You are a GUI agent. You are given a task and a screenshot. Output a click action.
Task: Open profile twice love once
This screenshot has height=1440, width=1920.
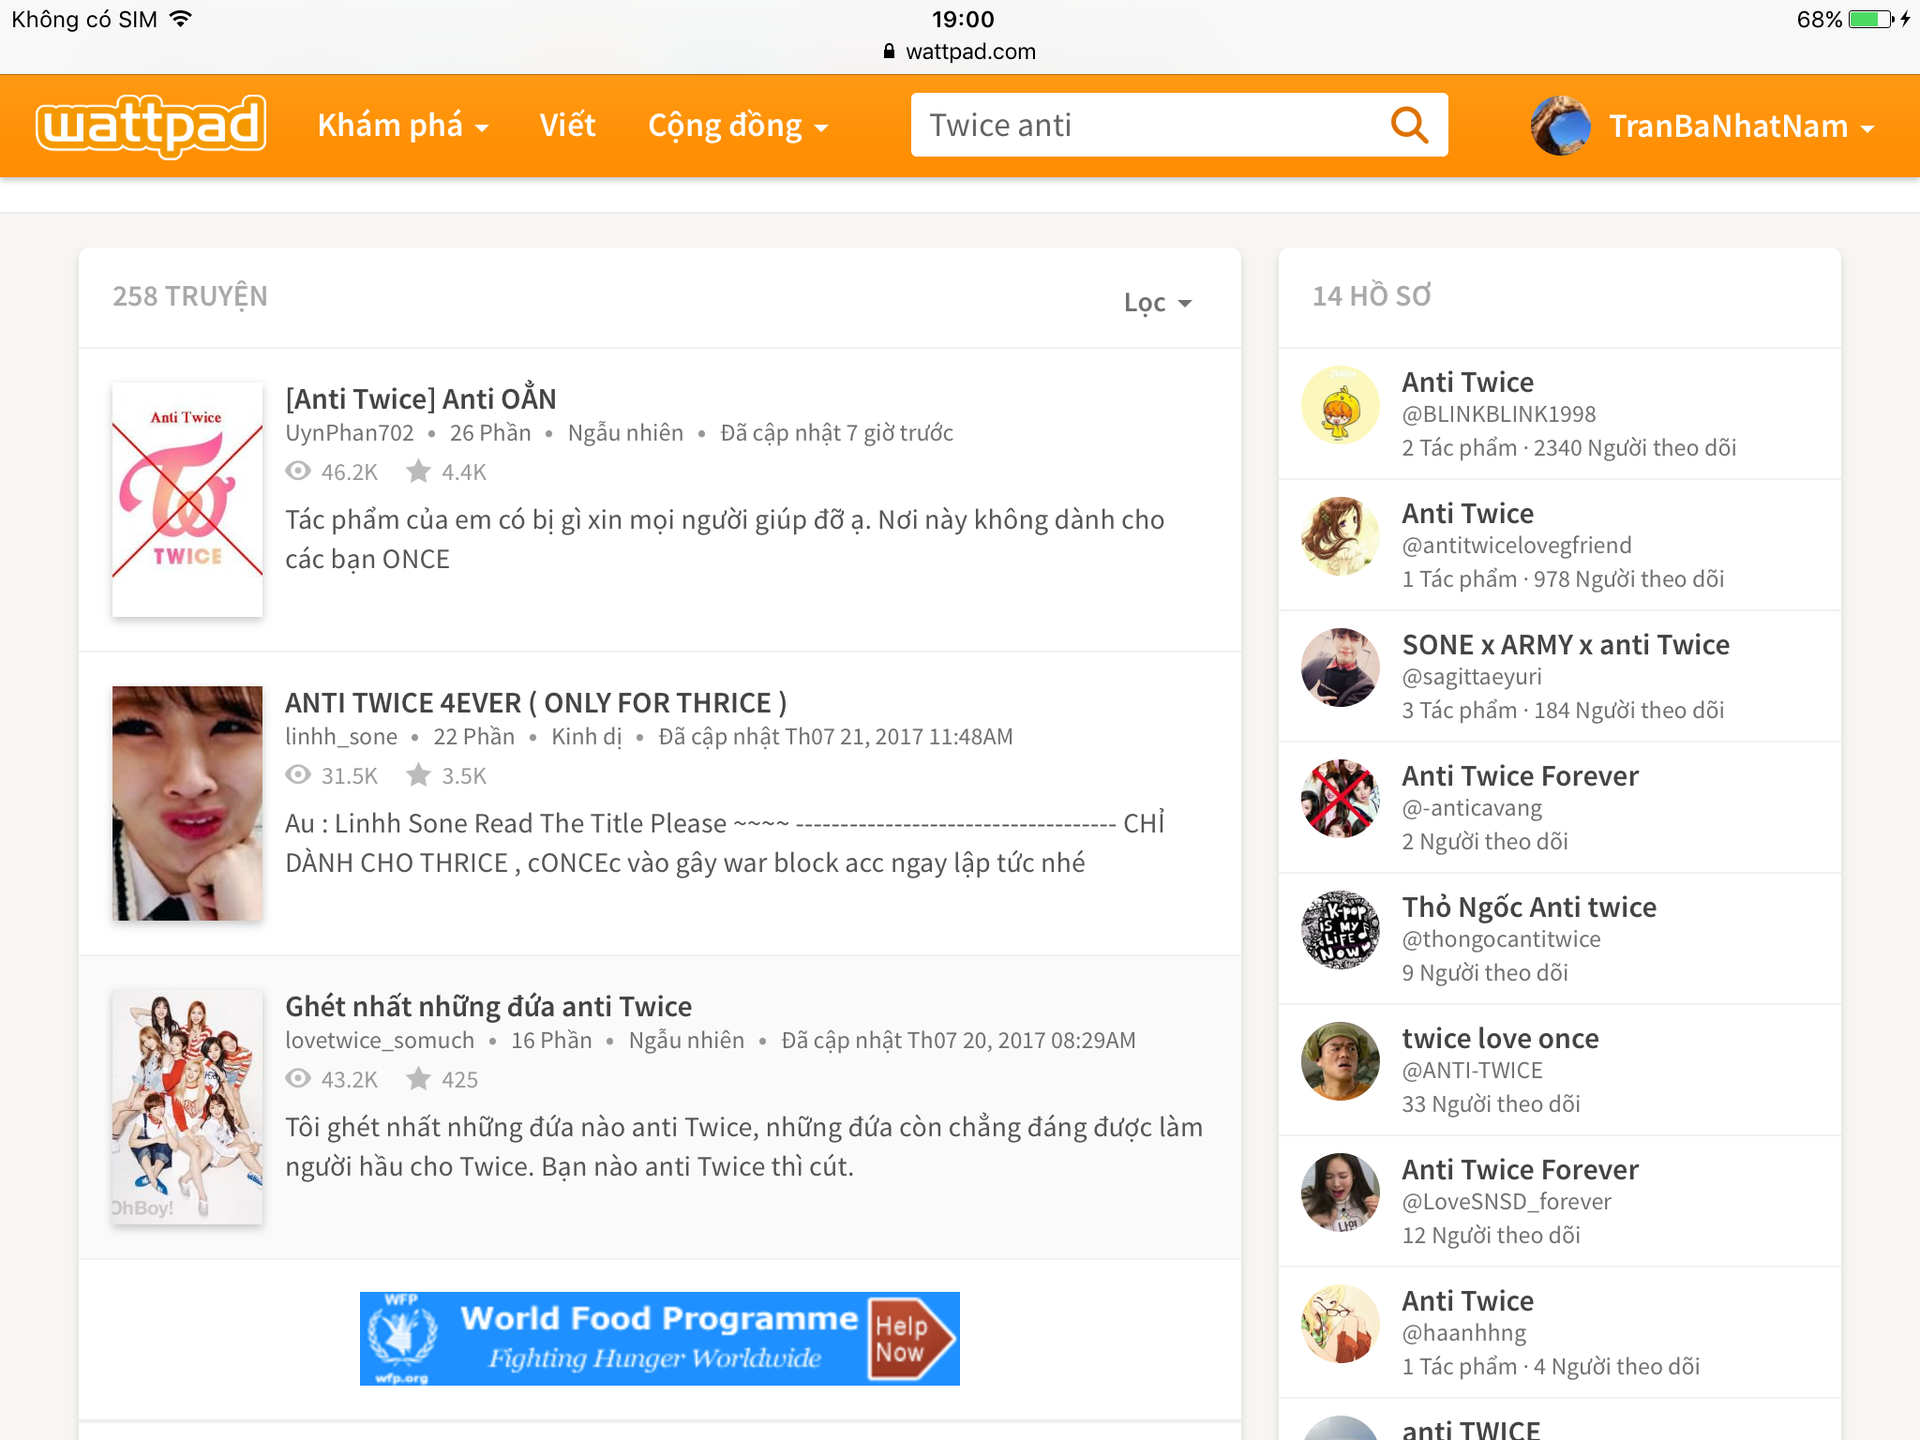pyautogui.click(x=1500, y=1038)
